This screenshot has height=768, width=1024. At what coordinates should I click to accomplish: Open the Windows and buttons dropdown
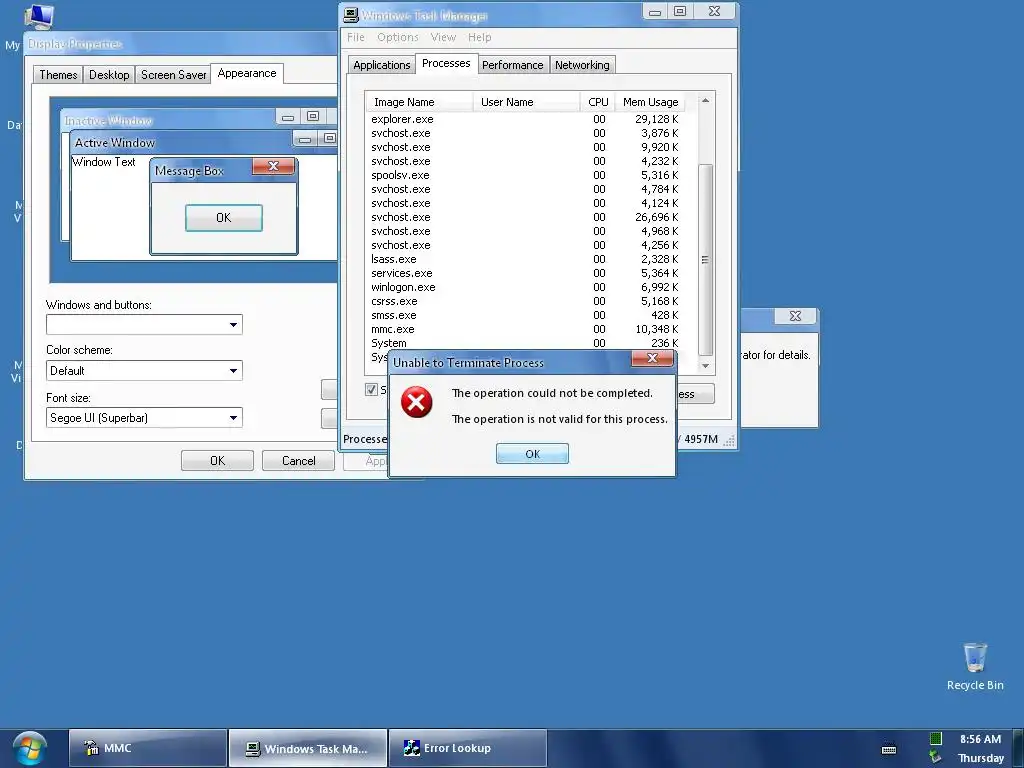144,325
